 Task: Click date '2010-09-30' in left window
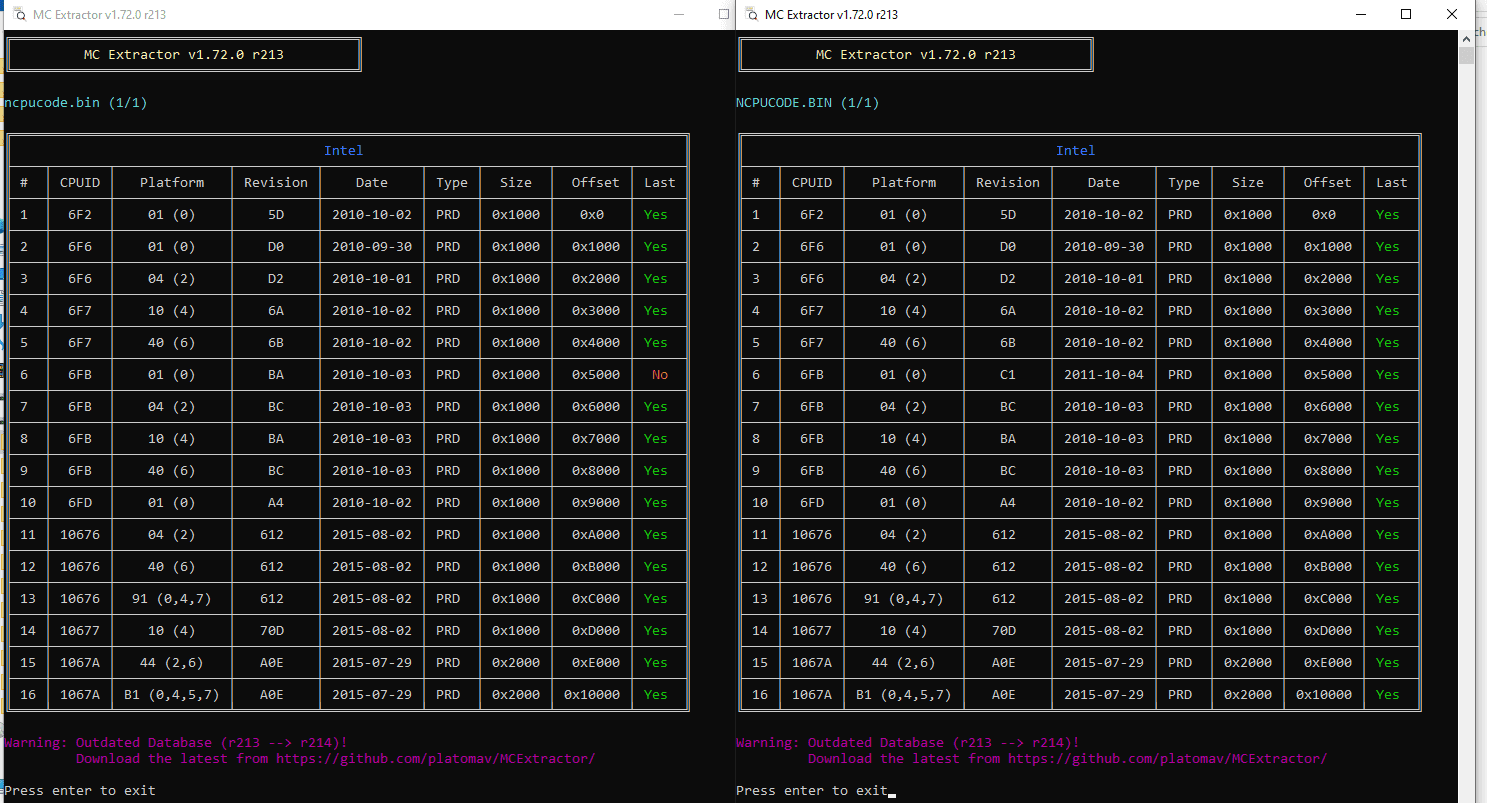372,247
